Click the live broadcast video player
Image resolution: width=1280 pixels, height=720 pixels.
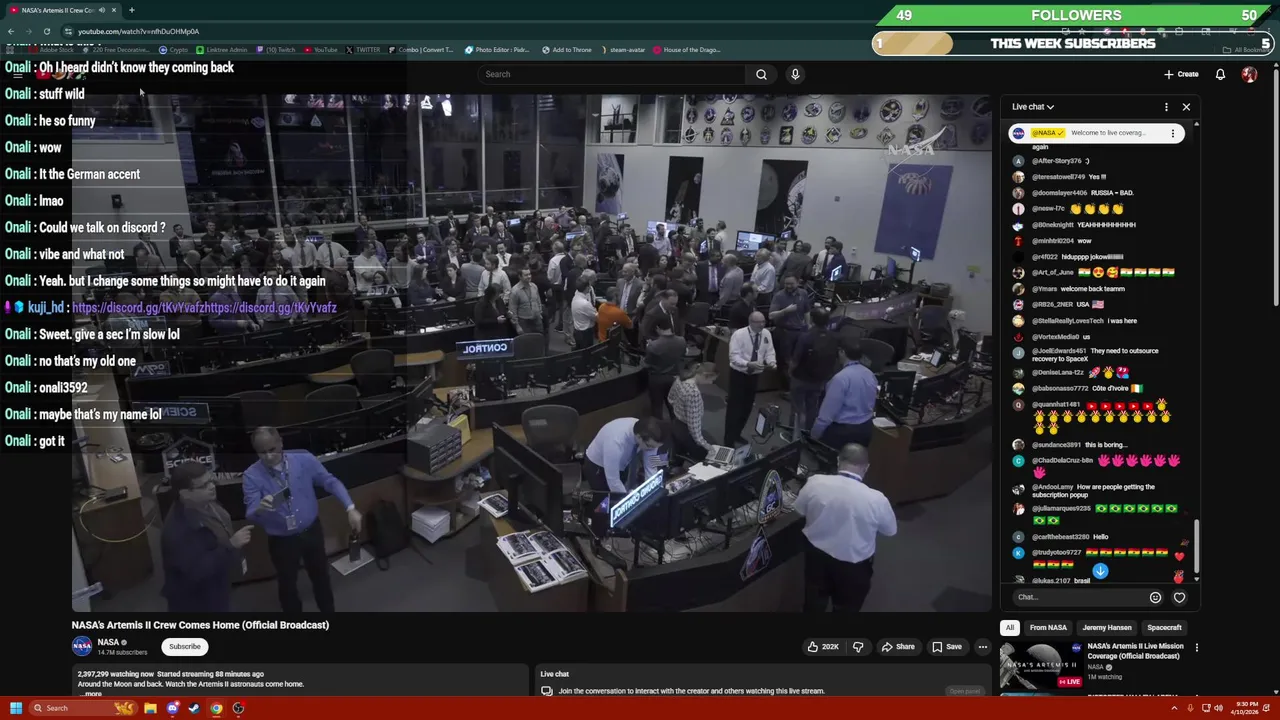point(532,353)
